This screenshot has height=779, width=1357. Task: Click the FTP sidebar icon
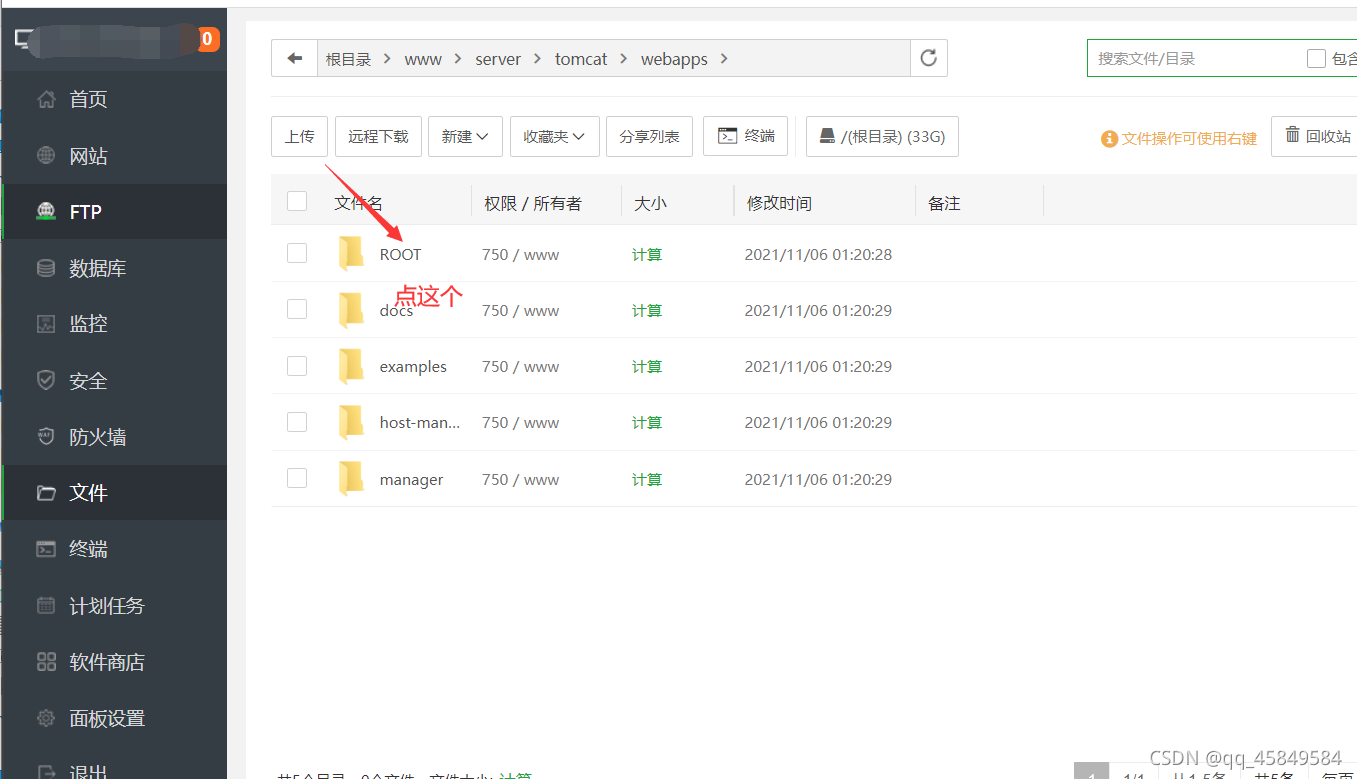point(46,212)
